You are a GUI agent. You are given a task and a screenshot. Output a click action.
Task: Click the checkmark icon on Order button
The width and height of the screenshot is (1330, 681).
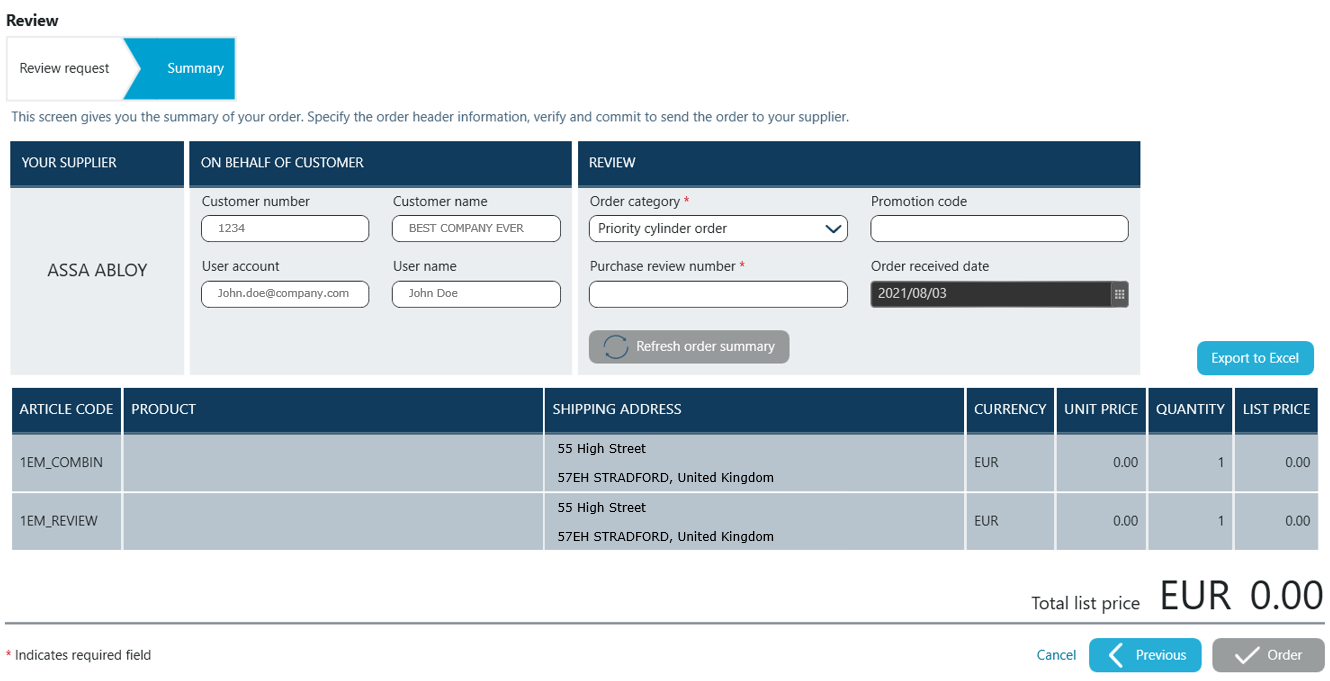(x=1246, y=655)
